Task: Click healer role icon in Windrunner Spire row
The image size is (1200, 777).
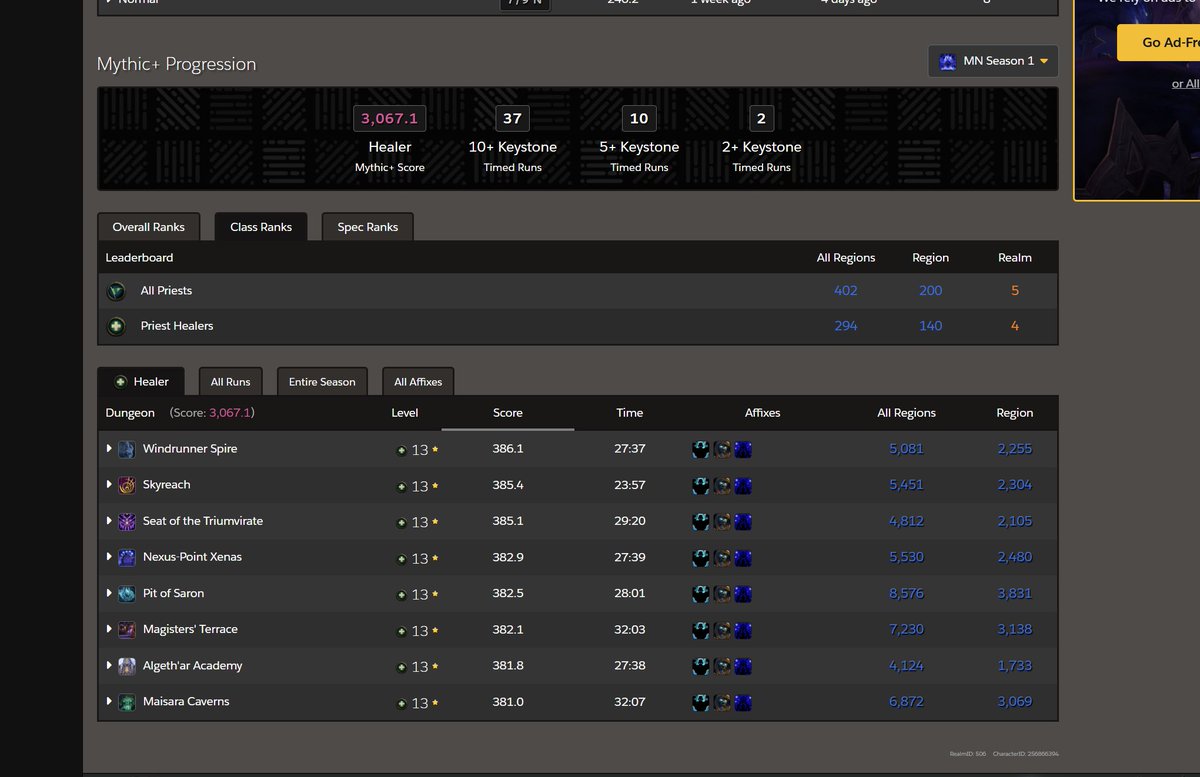Action: pos(402,451)
